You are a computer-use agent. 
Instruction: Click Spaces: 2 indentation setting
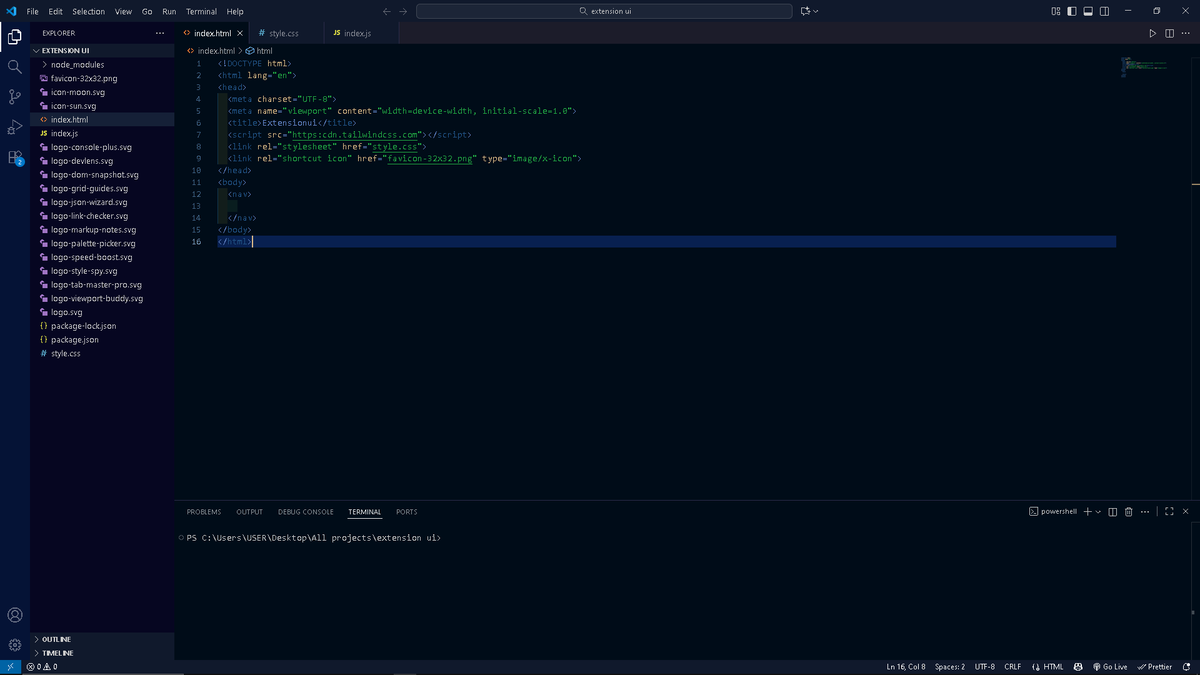point(950,667)
